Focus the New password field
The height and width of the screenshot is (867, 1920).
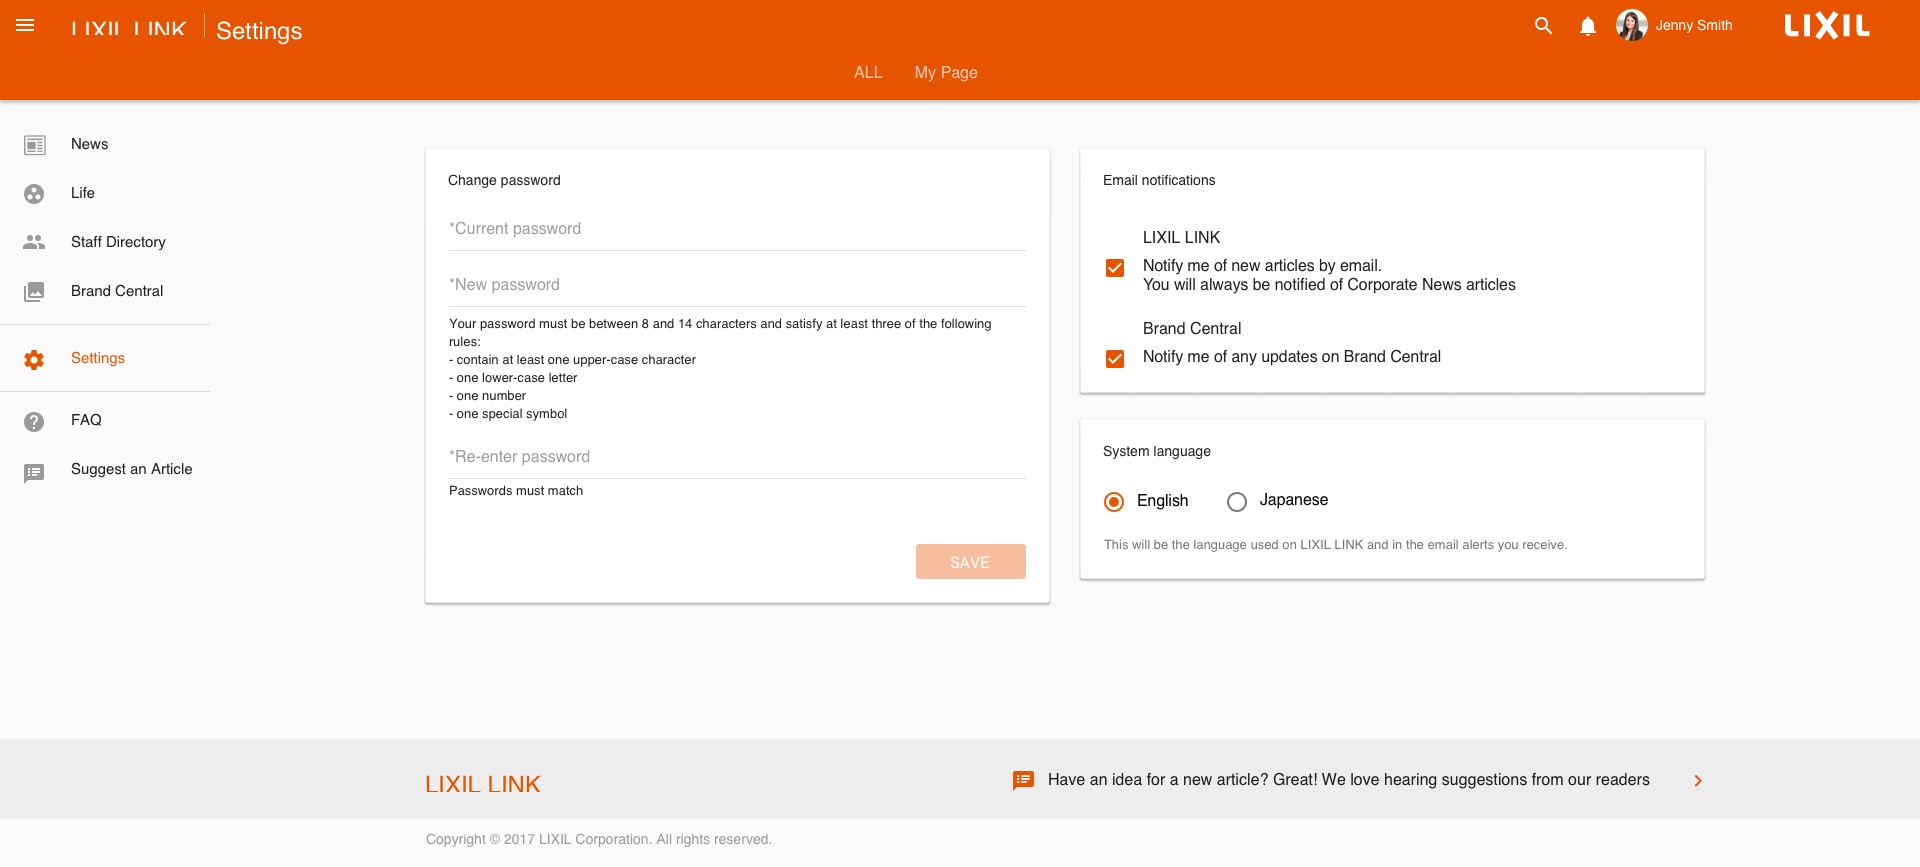pos(737,285)
